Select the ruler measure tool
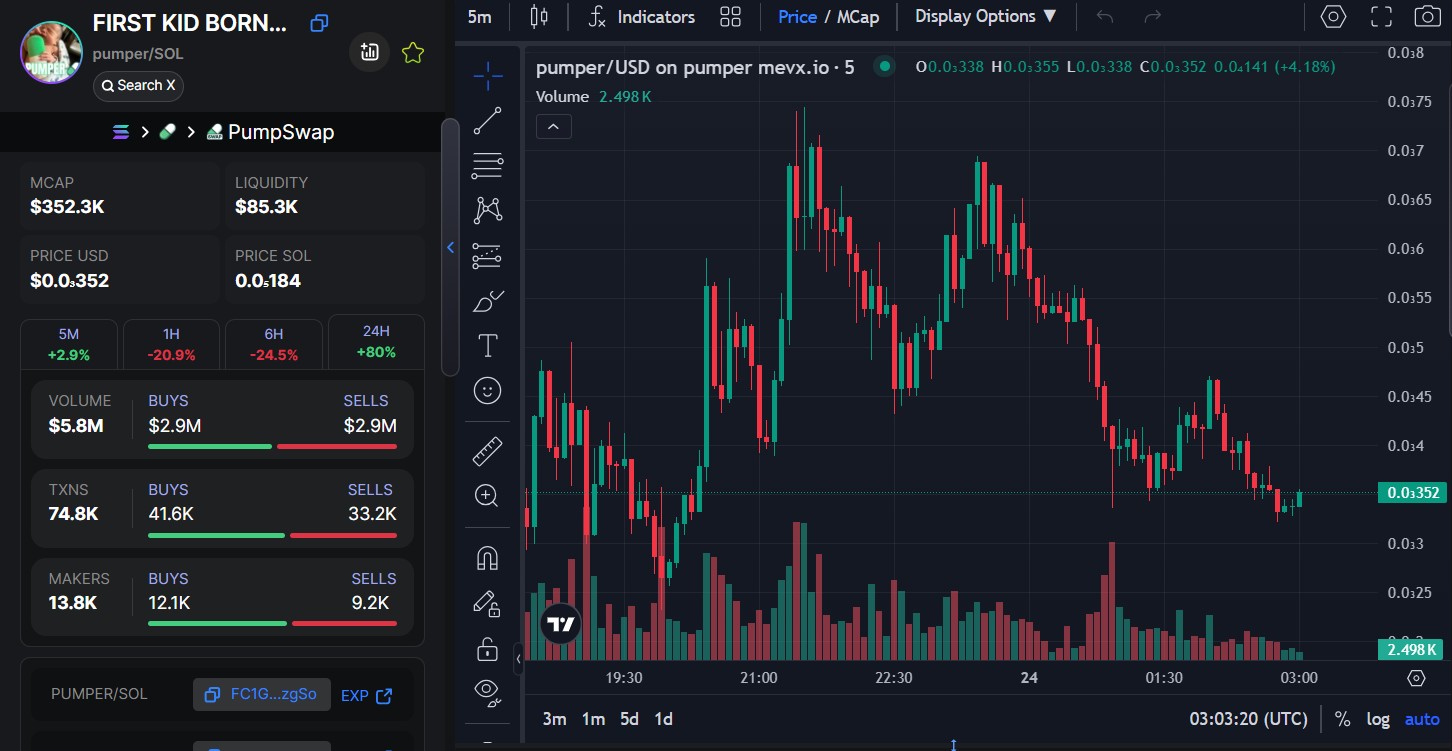 point(488,452)
